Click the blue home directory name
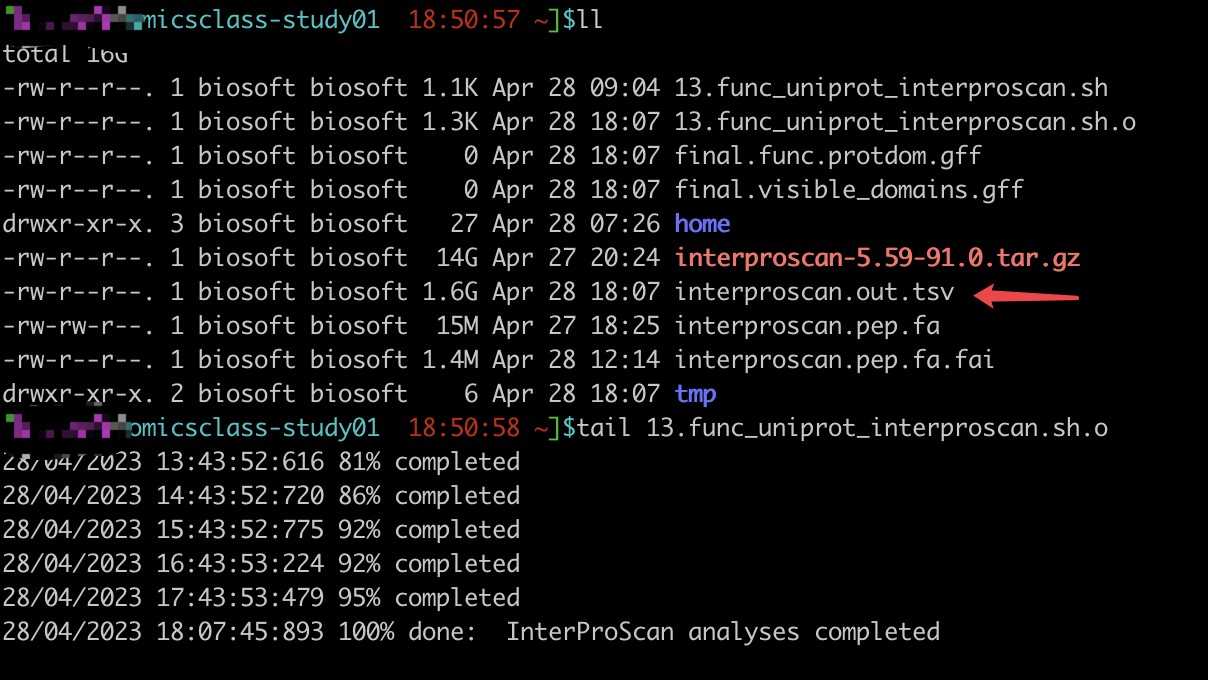The width and height of the screenshot is (1208, 680). [x=702, y=224]
